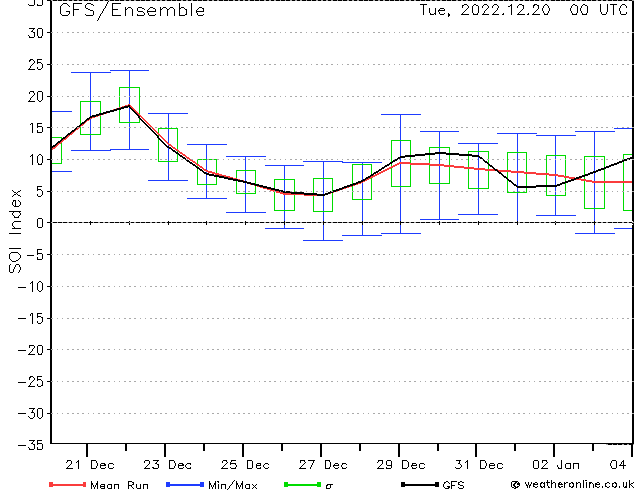Click the '-15' y-axis value
The width and height of the screenshot is (634, 490).
click(x=31, y=318)
